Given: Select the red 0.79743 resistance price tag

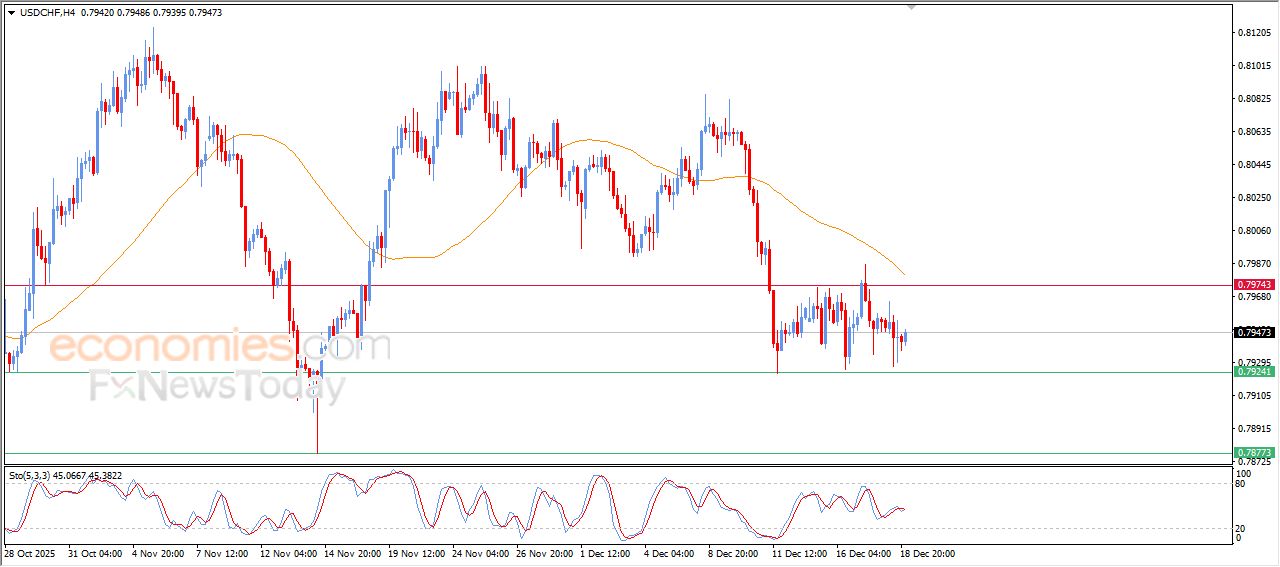Looking at the screenshot, I should coord(1254,285).
